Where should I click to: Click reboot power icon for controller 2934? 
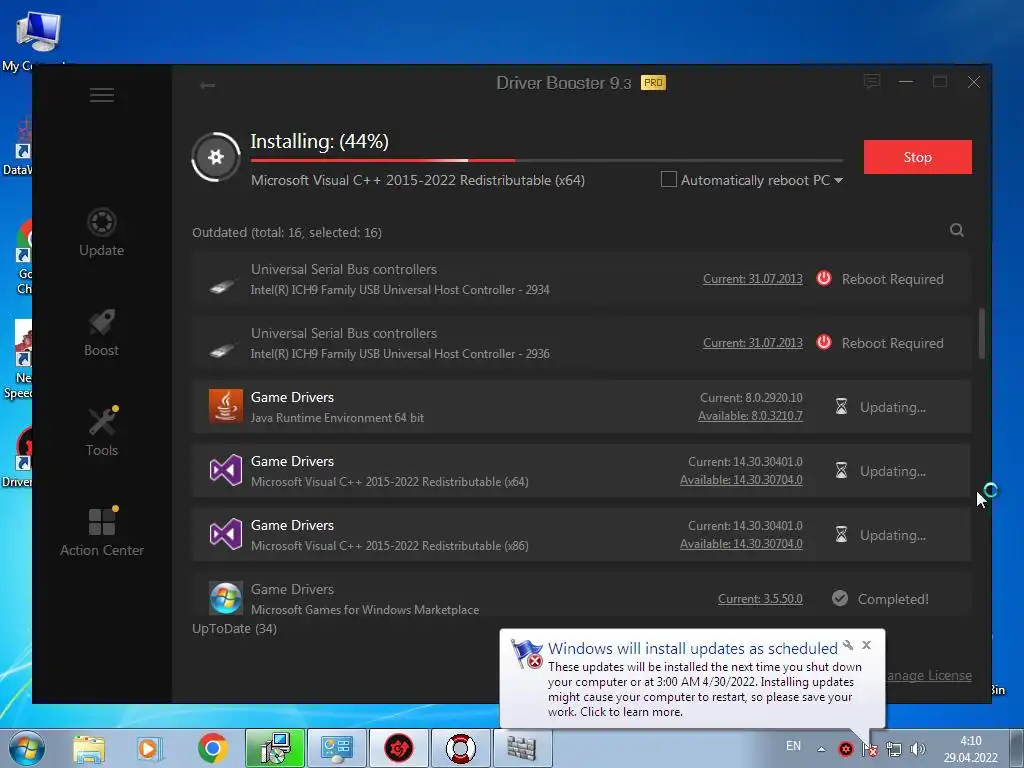[824, 278]
